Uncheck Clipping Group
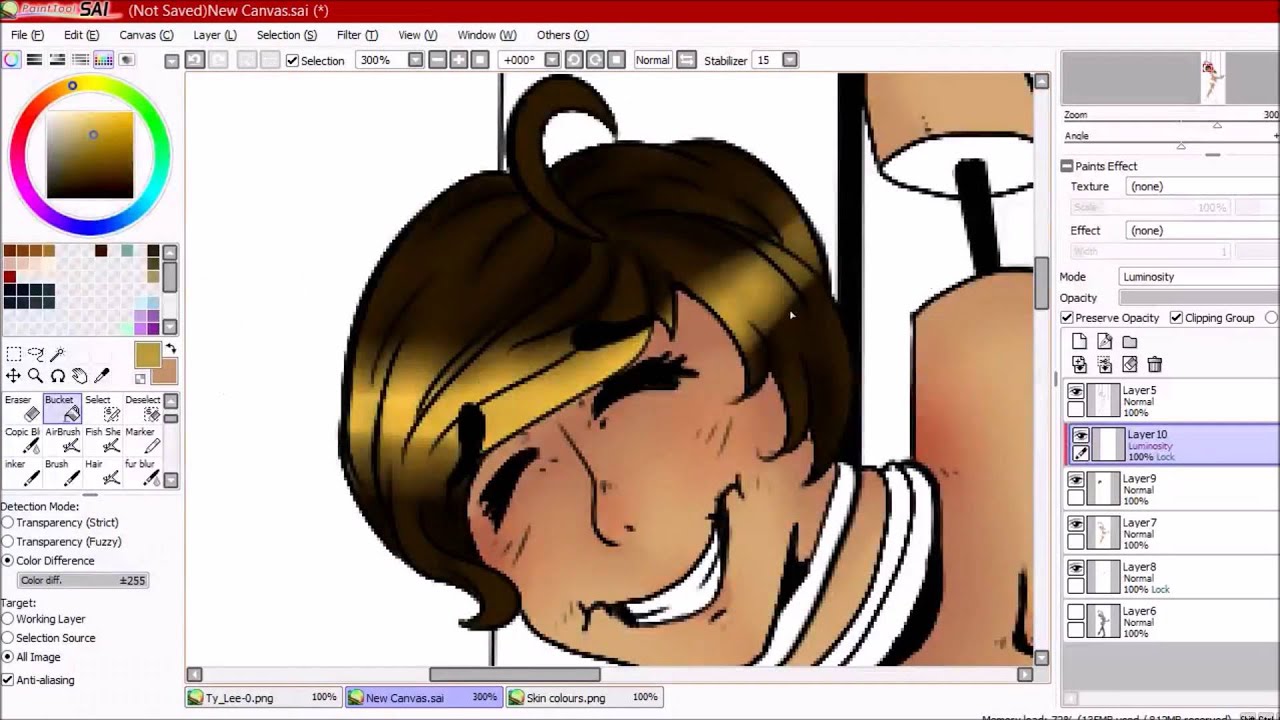This screenshot has height=720, width=1280. (1176, 318)
